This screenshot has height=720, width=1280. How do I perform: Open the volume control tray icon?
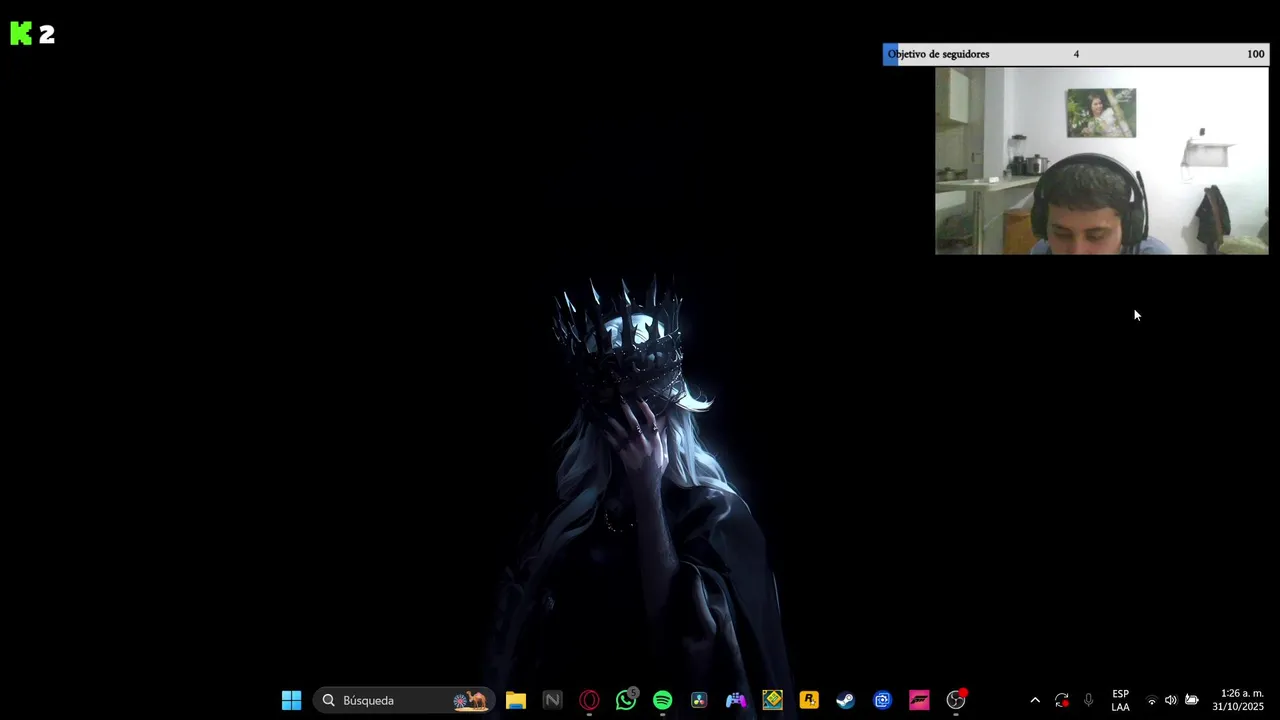(x=1171, y=700)
